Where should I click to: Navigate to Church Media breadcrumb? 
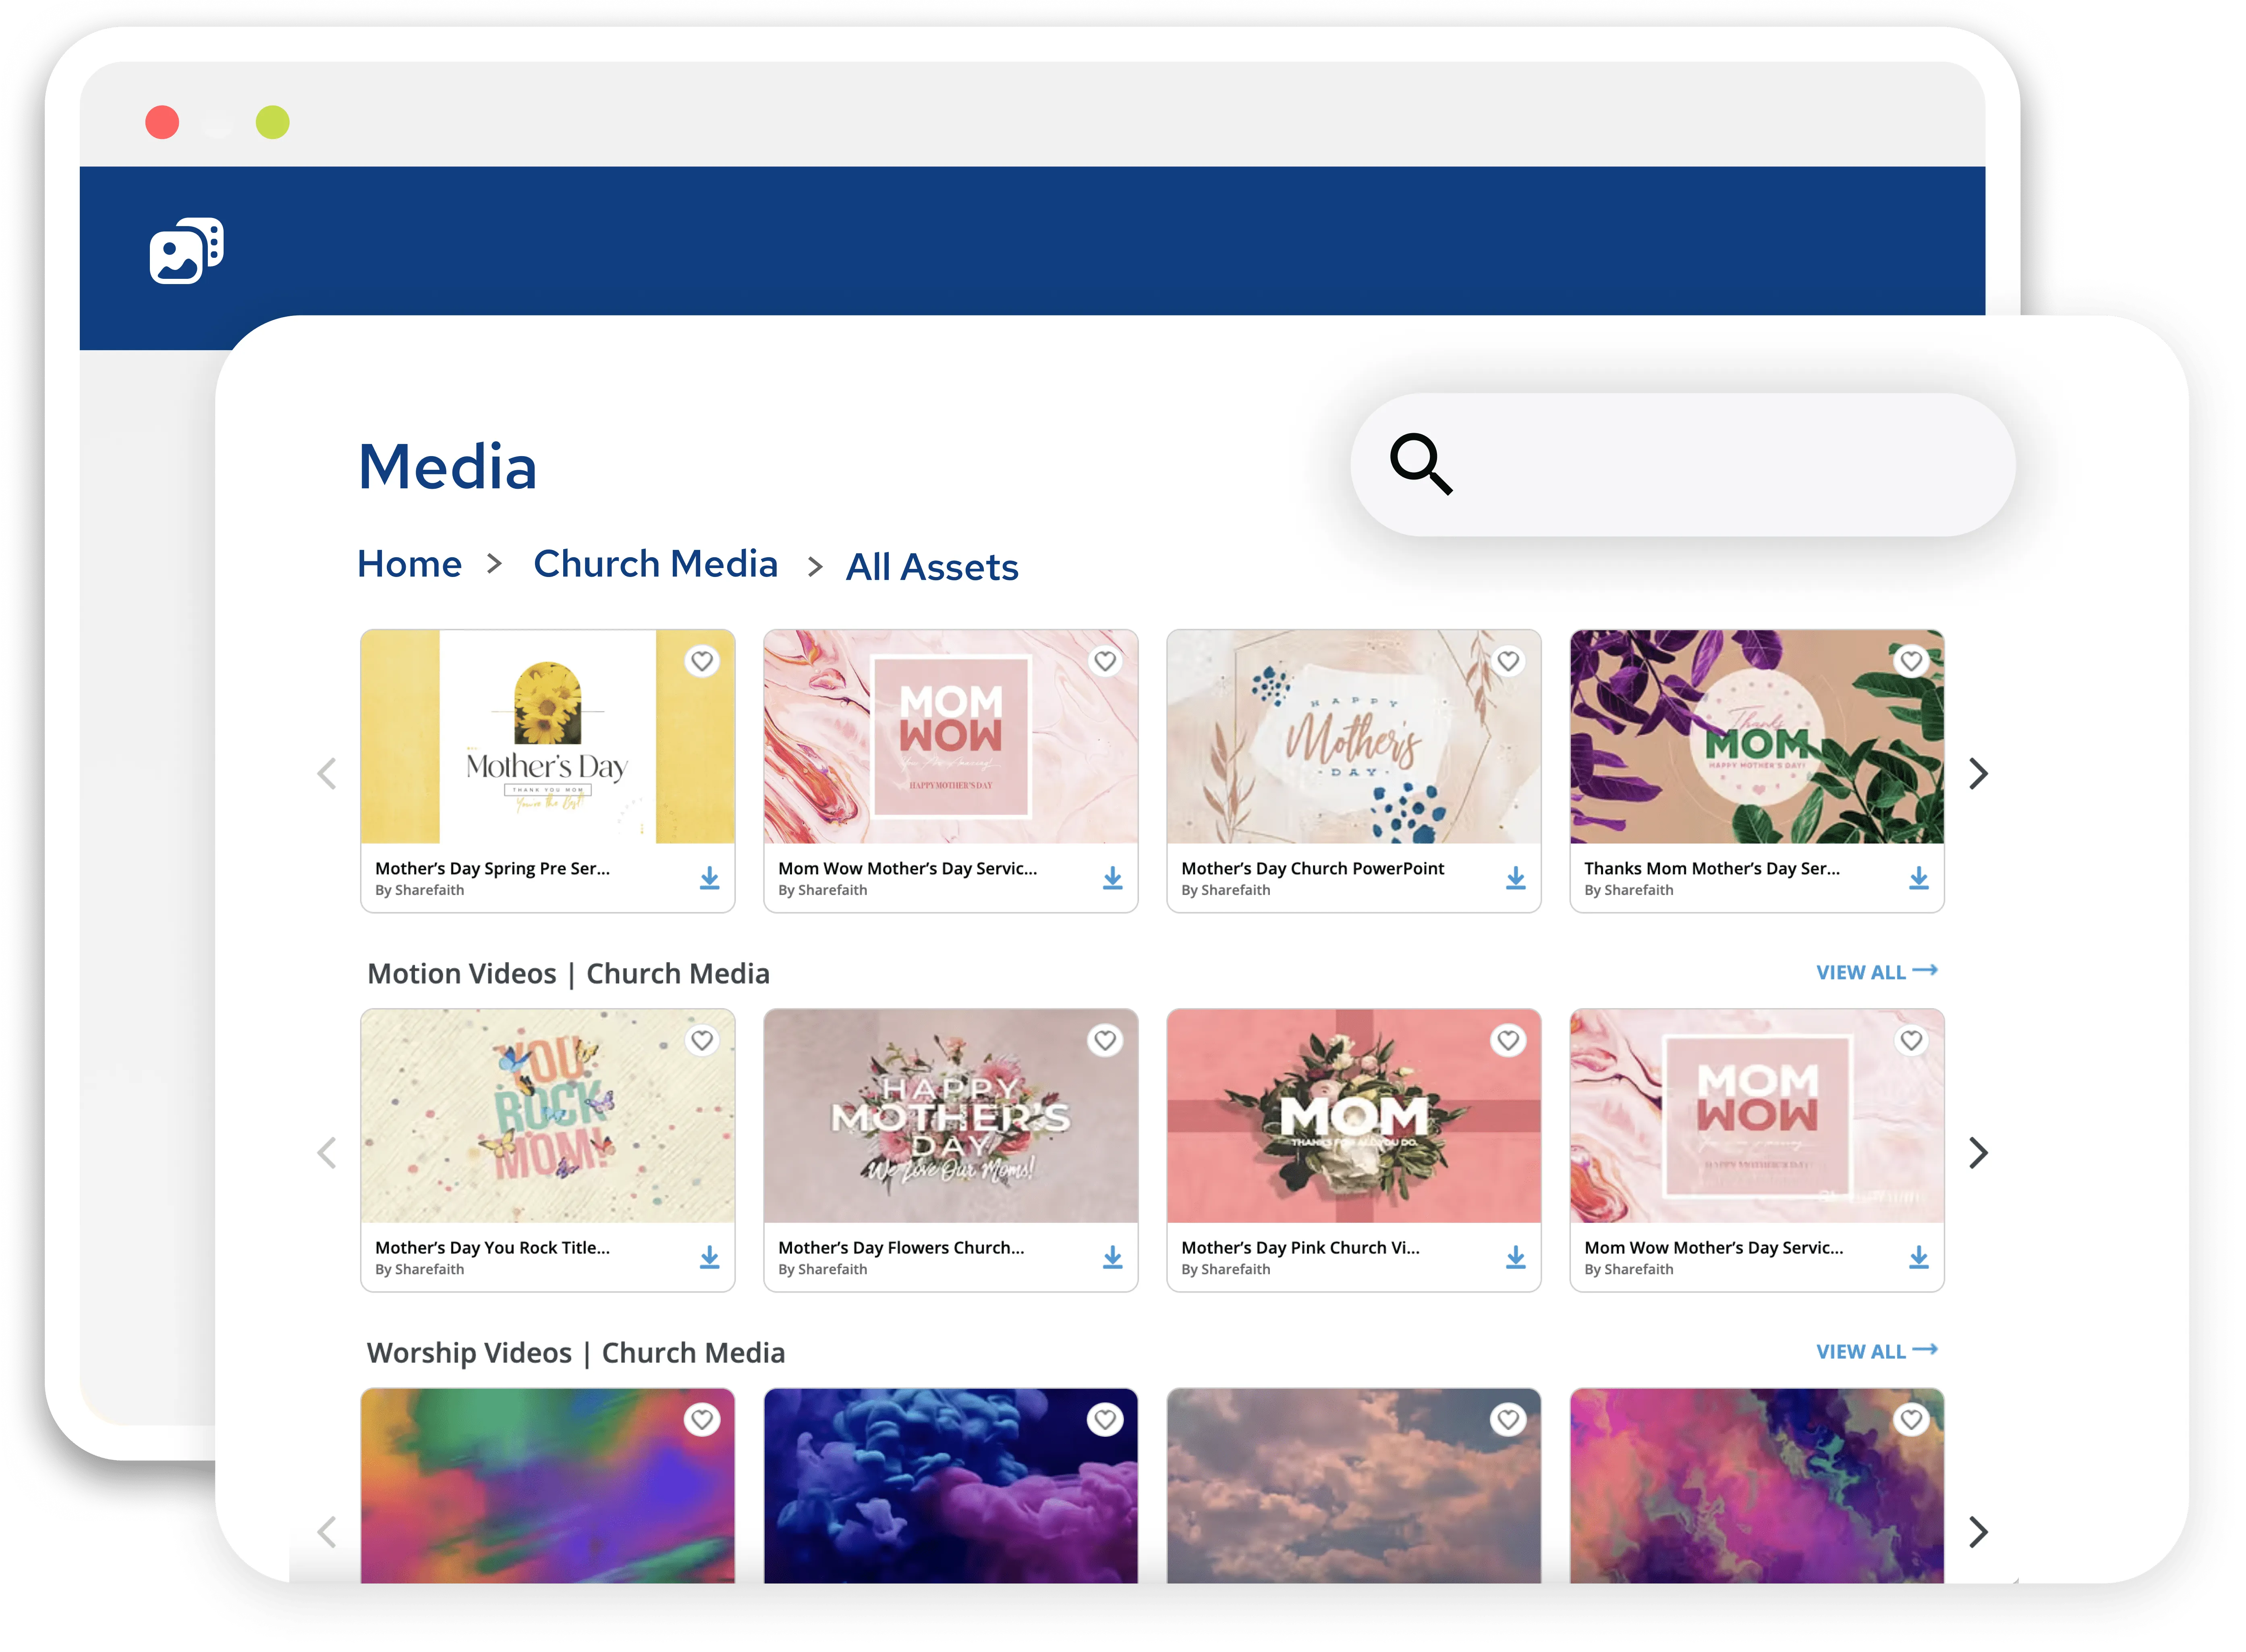(x=655, y=564)
